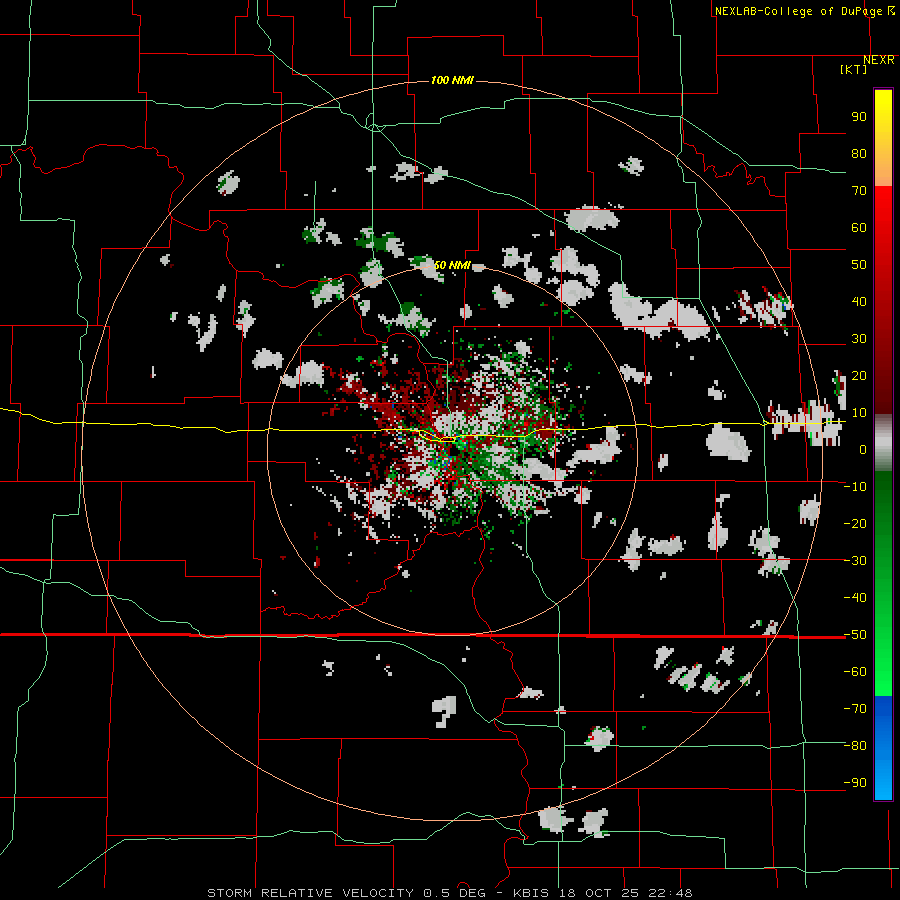
Task: Click the 90 value on the velocity scale
Action: tap(859, 117)
